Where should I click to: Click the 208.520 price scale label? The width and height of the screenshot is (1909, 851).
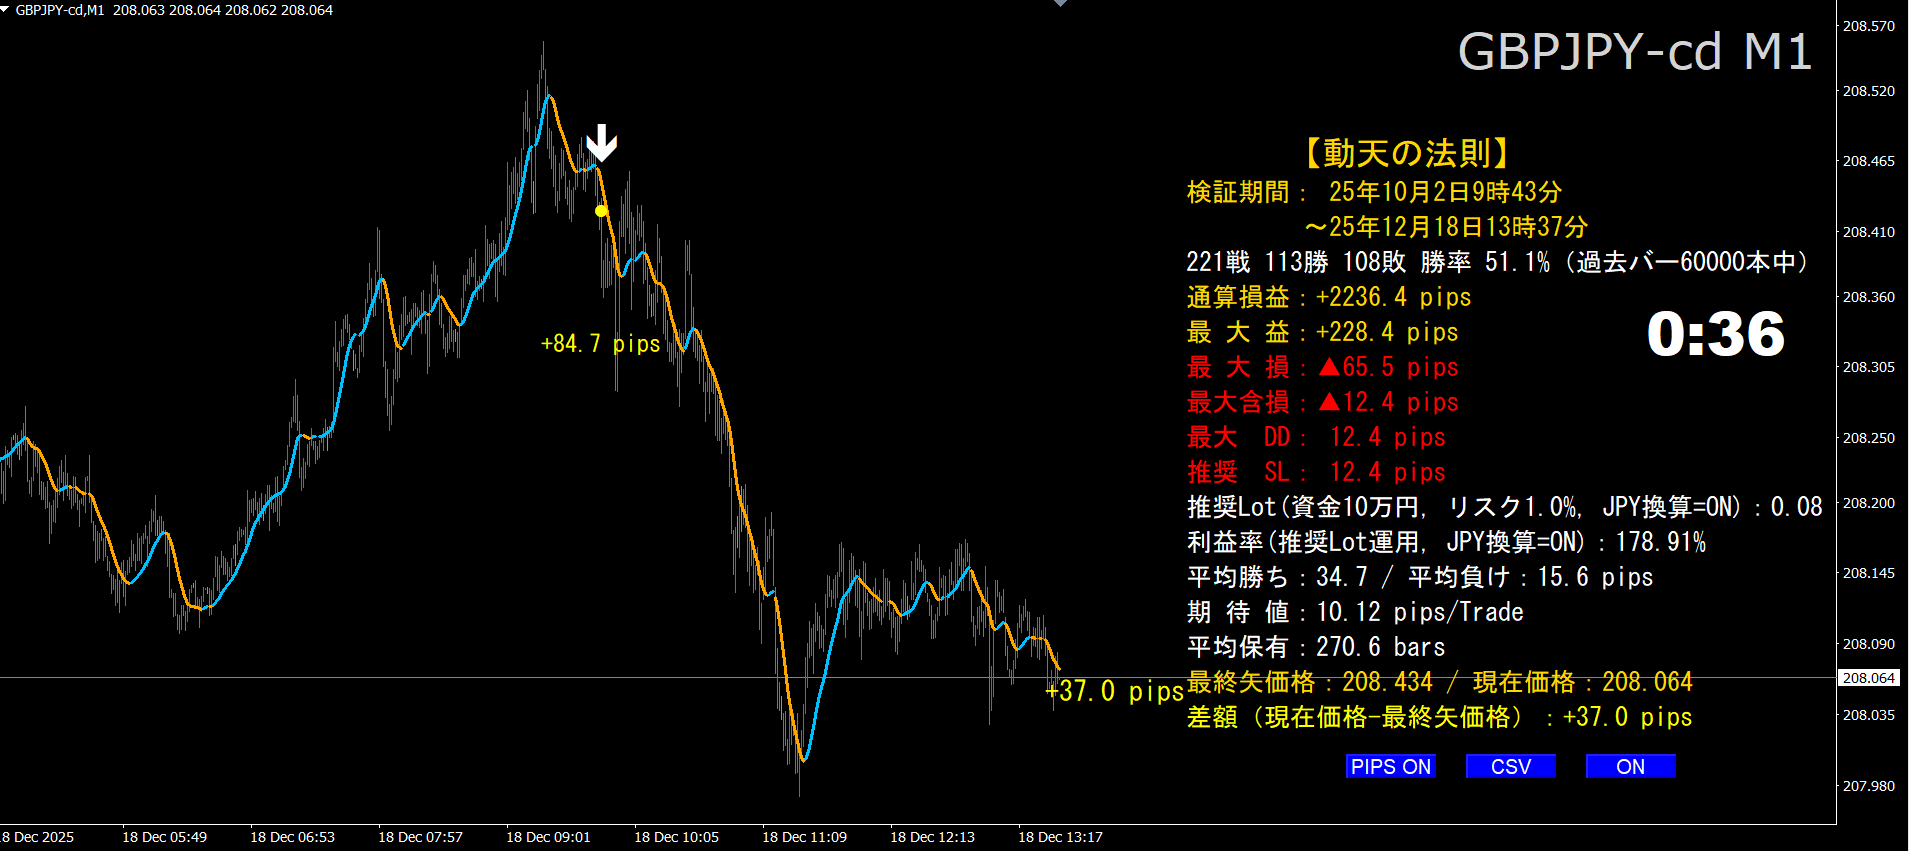coord(1869,91)
